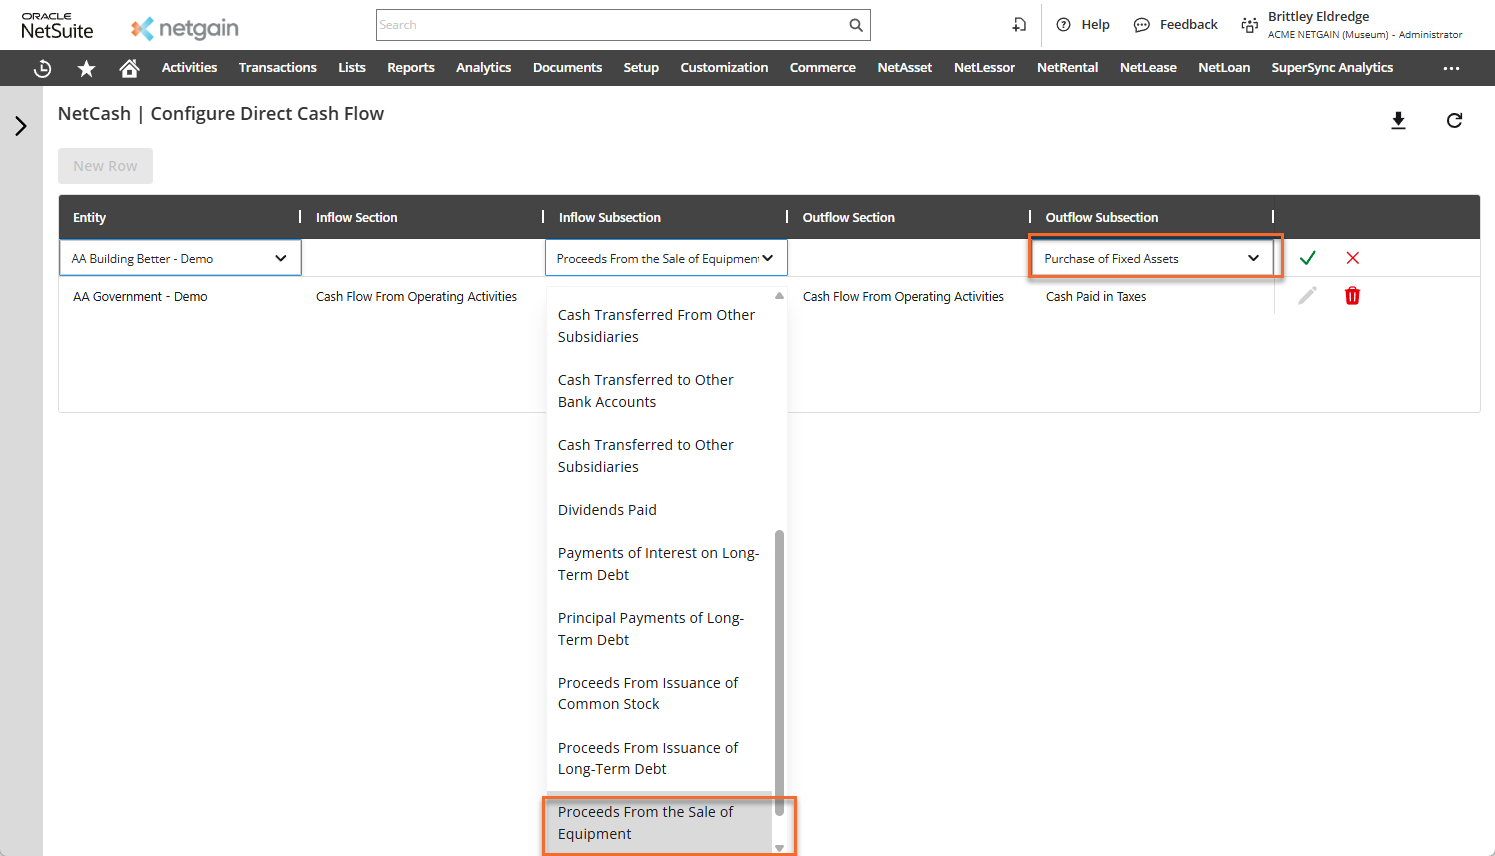The width and height of the screenshot is (1495, 856).
Task: Click the download export icon
Action: 1398,121
